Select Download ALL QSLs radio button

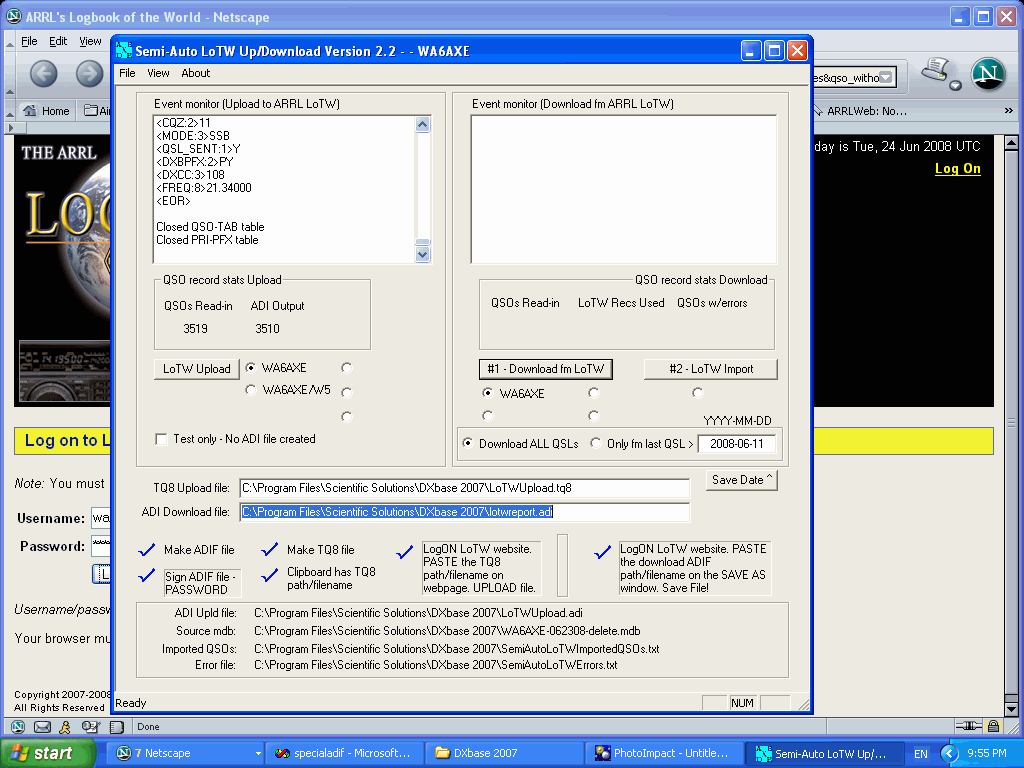coord(468,443)
